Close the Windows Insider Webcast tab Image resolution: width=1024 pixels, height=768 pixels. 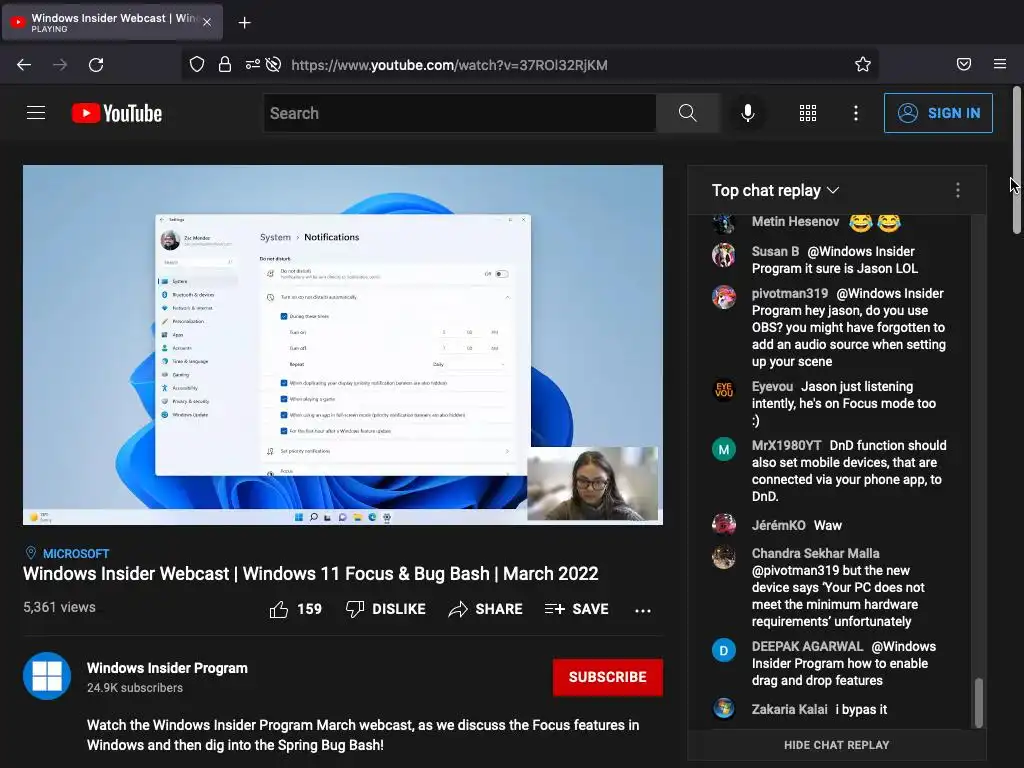(x=207, y=22)
